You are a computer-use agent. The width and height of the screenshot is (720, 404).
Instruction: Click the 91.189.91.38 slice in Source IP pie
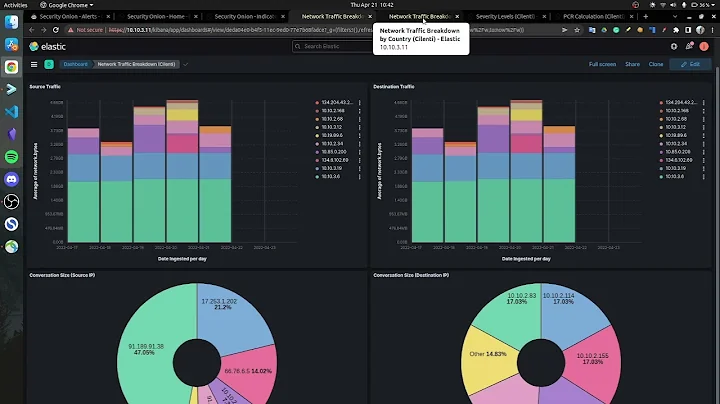[x=147, y=349]
